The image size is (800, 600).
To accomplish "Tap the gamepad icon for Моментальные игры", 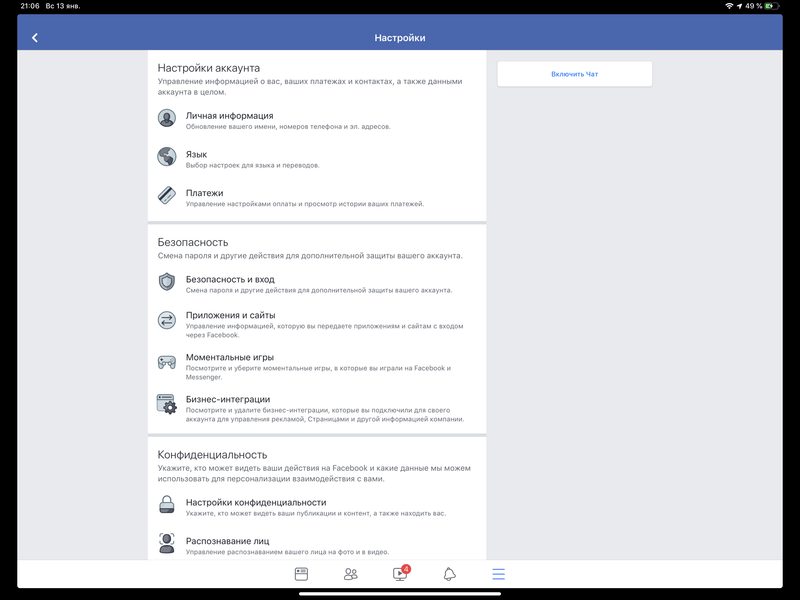I will [167, 362].
